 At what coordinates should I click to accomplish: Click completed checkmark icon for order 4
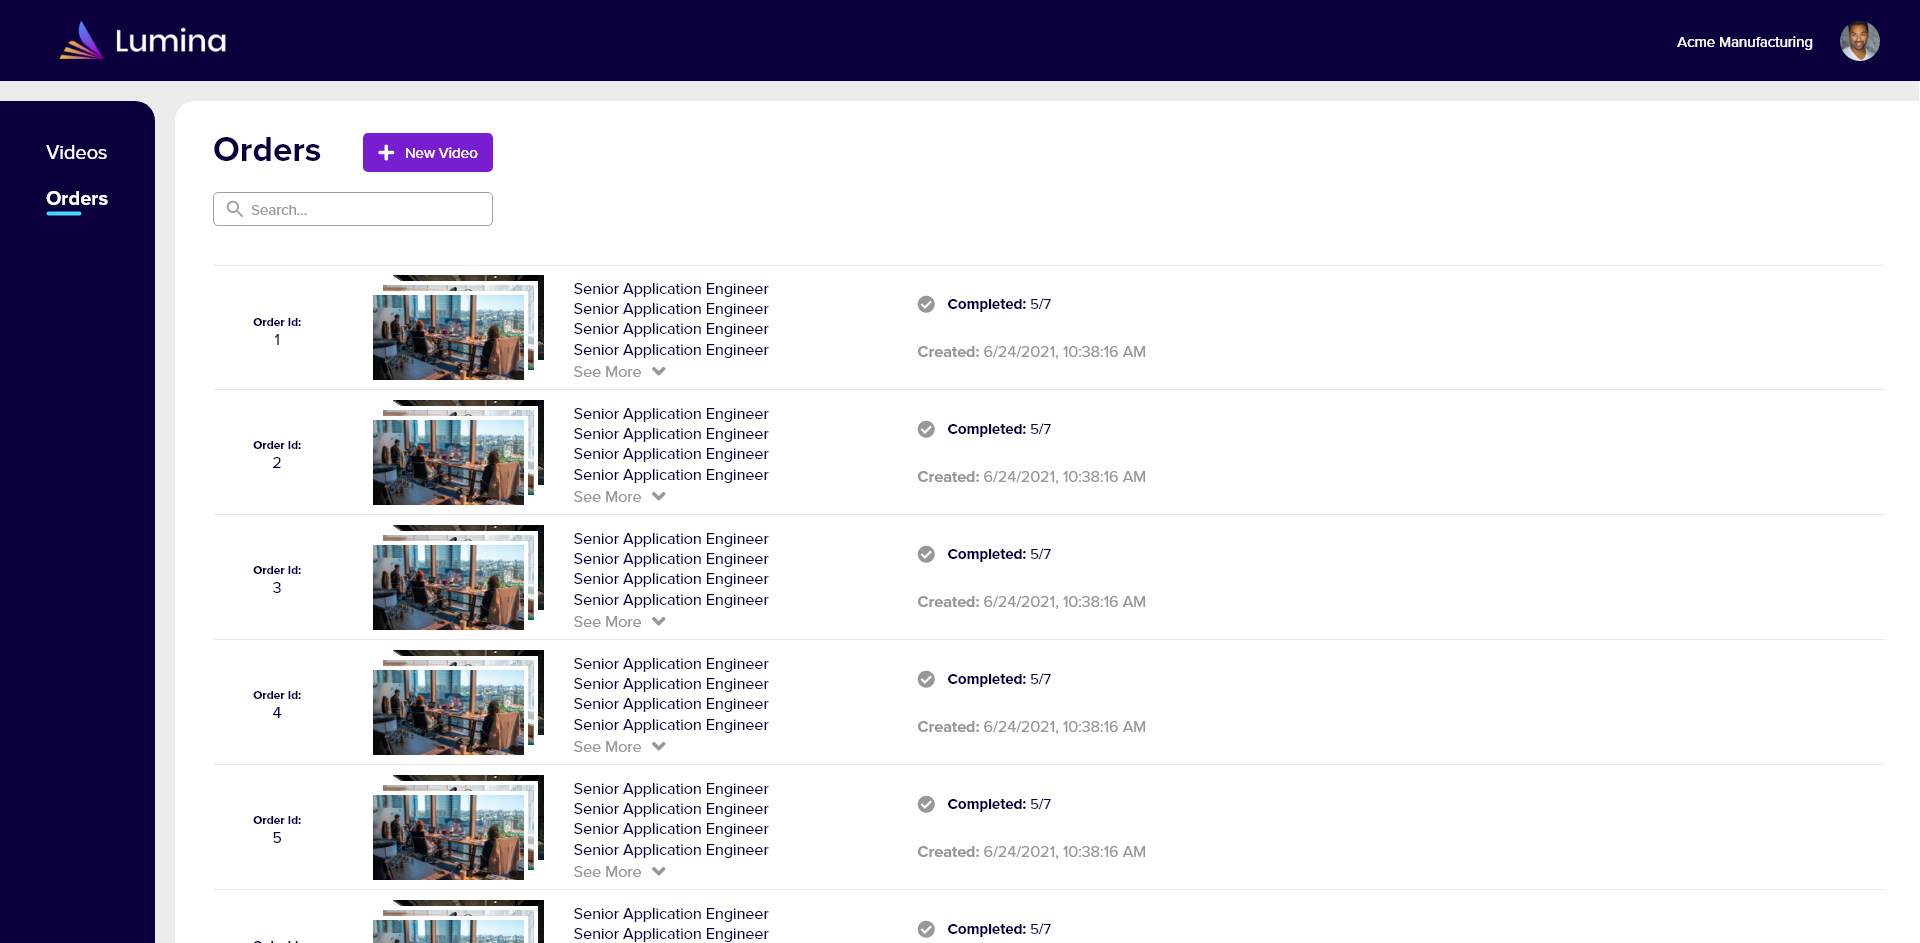pos(926,679)
